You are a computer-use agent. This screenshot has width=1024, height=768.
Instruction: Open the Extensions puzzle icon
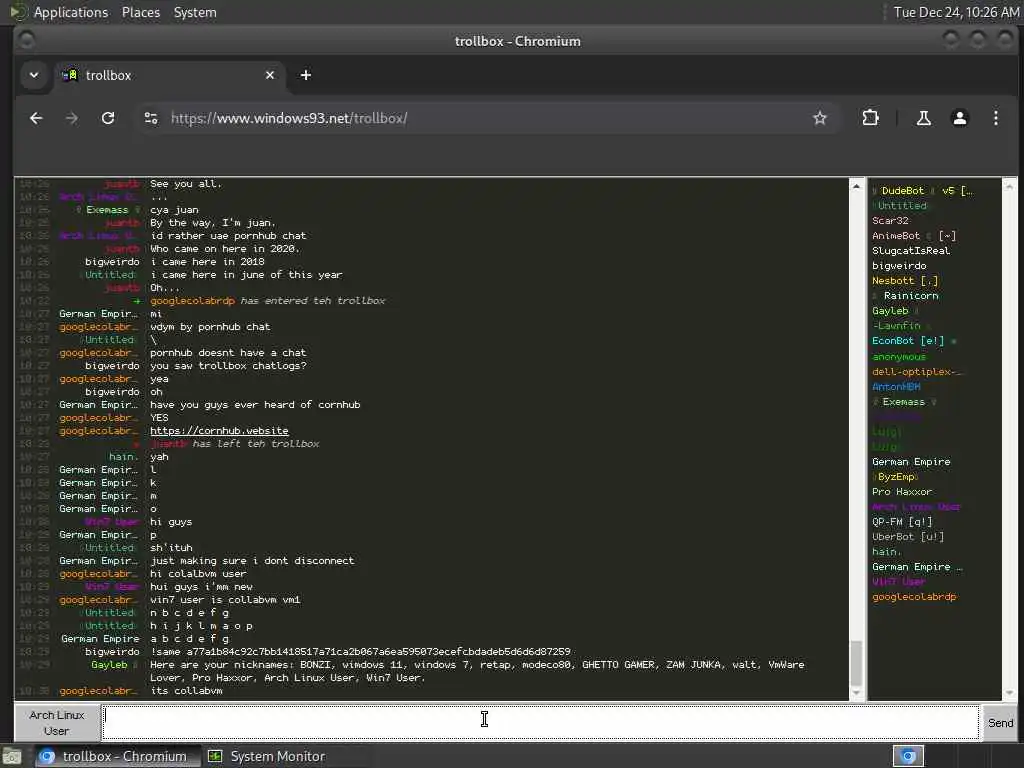pyautogui.click(x=870, y=118)
